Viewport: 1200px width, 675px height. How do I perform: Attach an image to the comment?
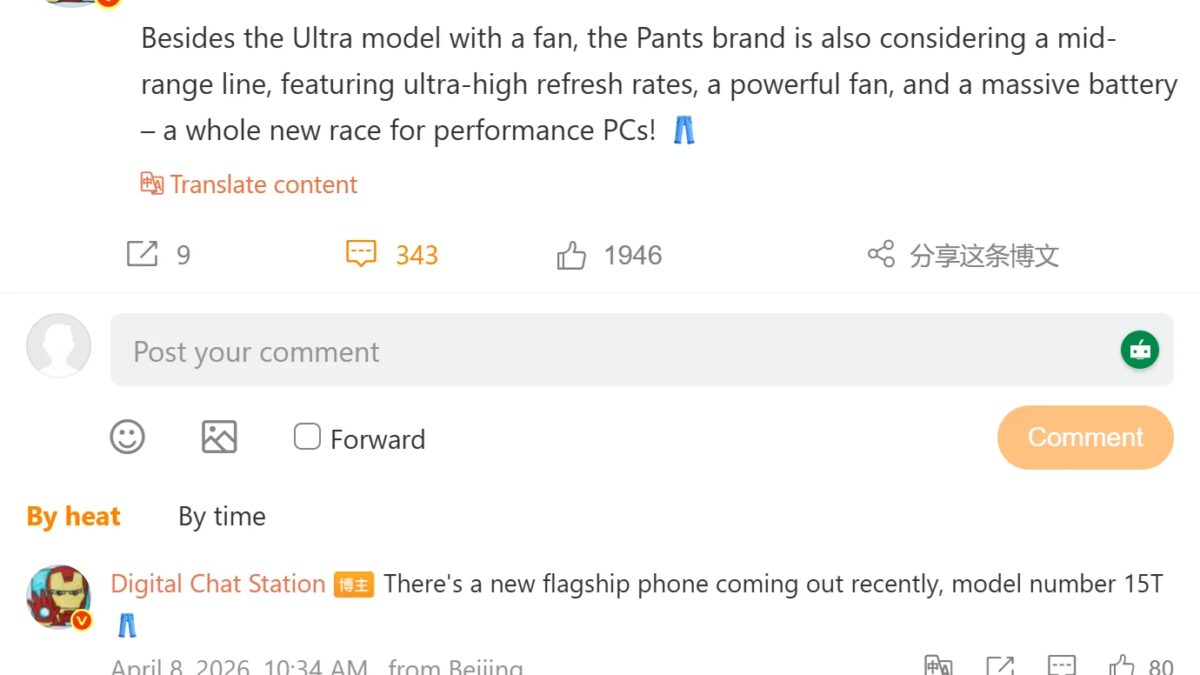pos(219,437)
